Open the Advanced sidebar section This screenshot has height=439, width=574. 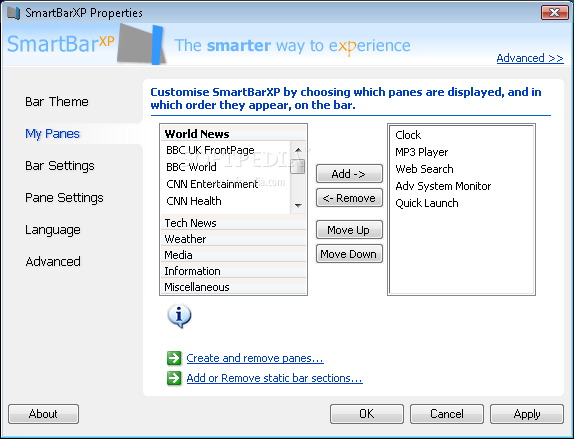[x=53, y=261]
